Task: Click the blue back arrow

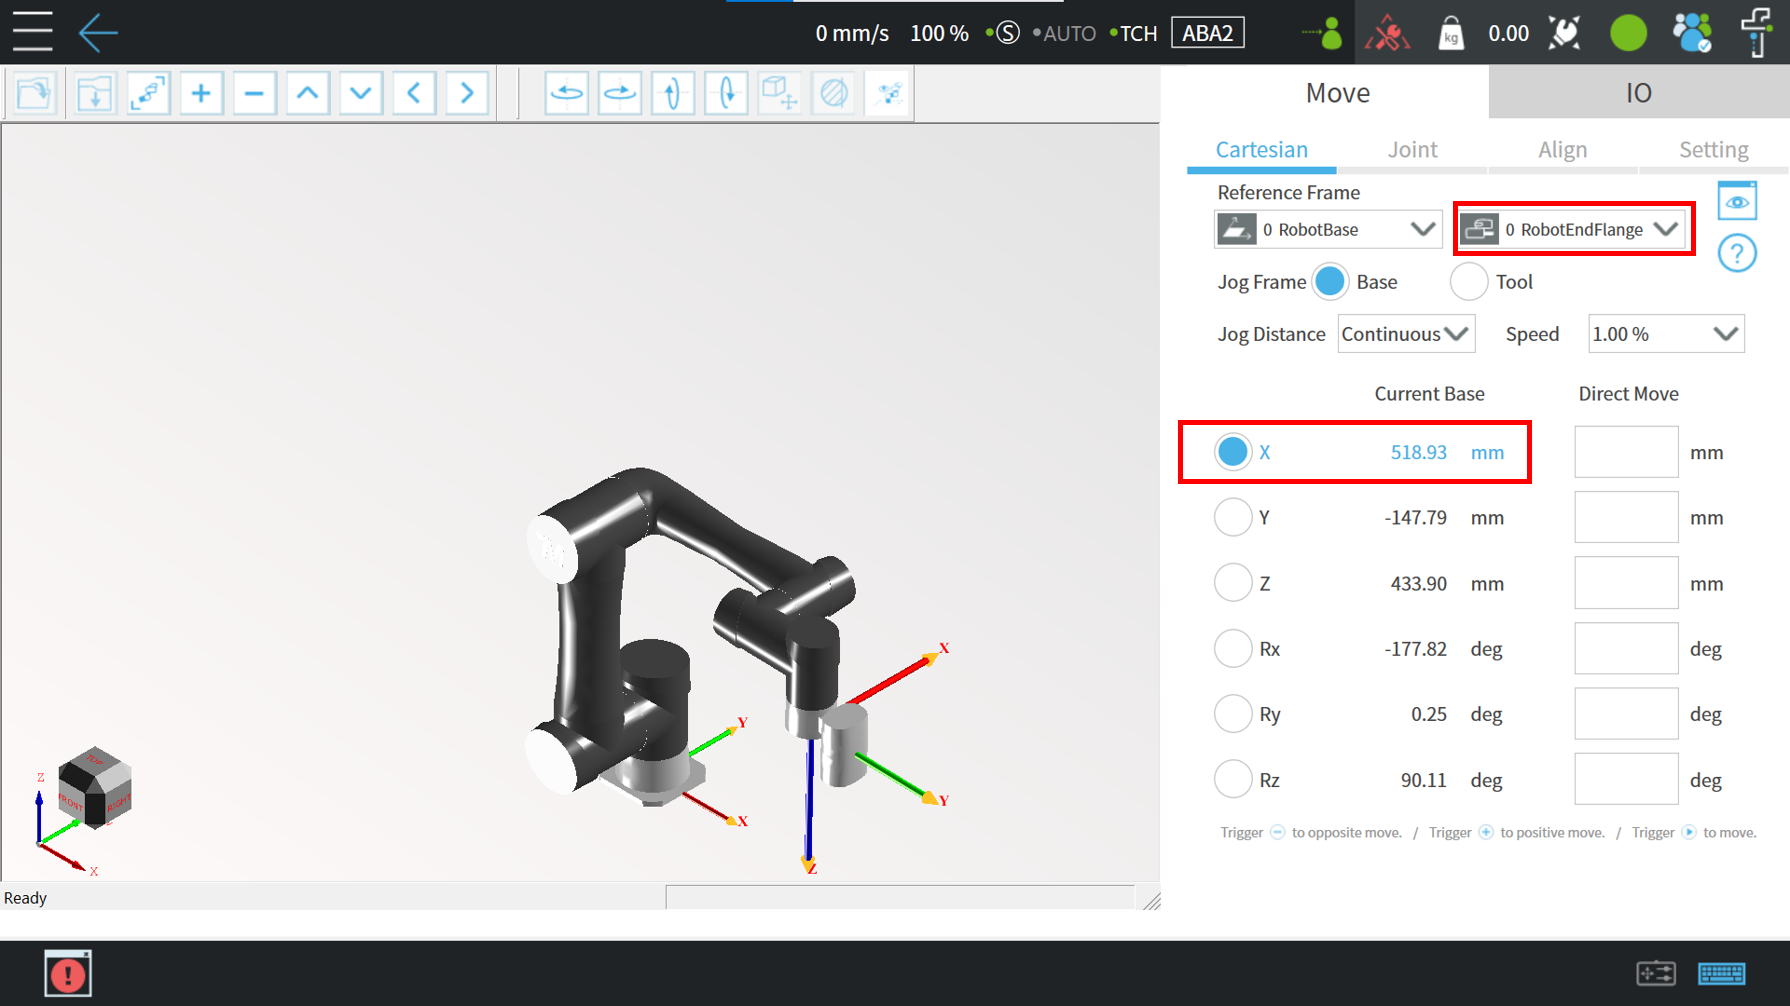Action: (98, 32)
